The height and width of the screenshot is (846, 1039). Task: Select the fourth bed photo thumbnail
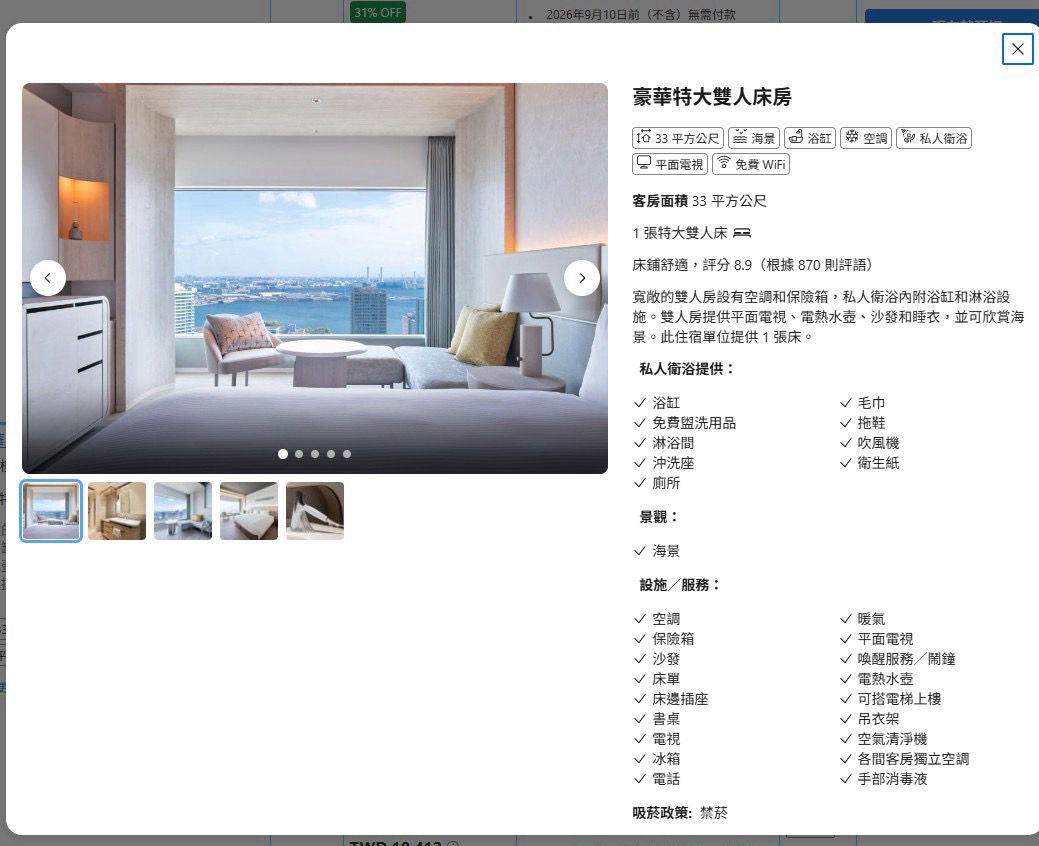point(249,511)
